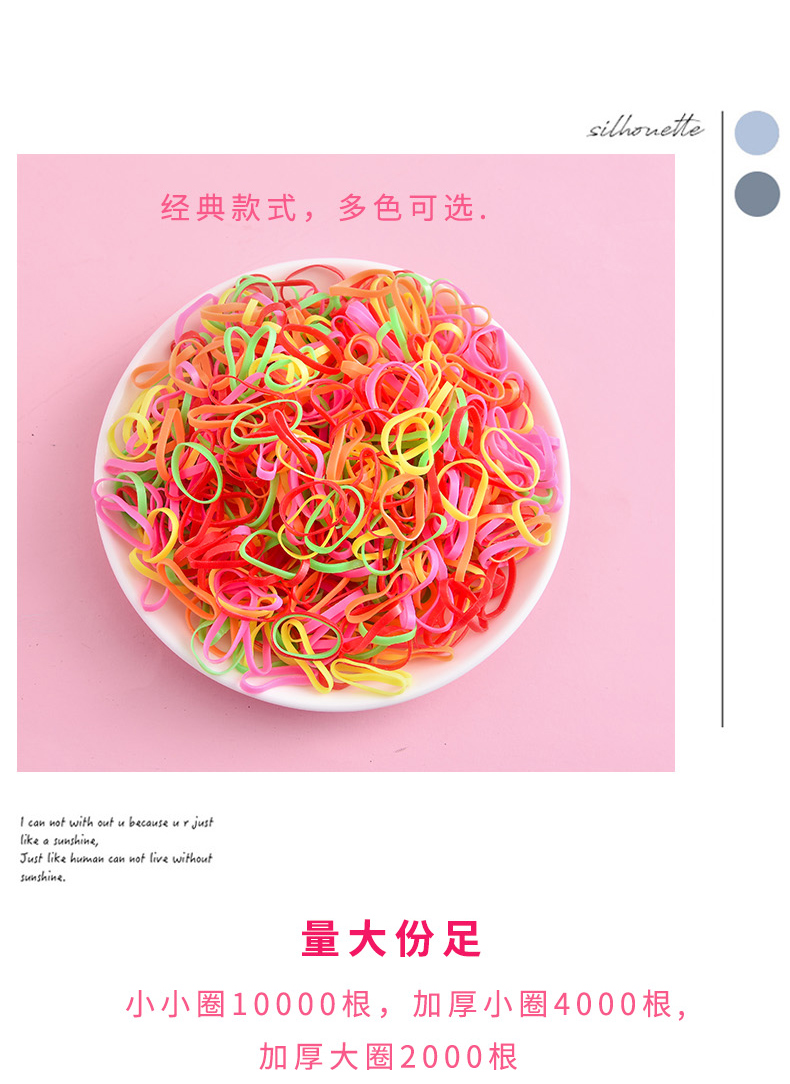Click the last 'sunshine.' line

click(x=43, y=877)
